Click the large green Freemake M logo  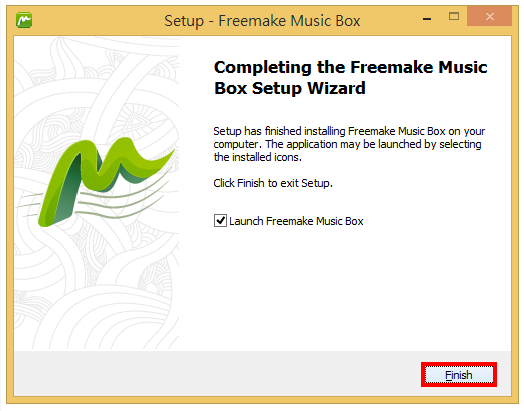(106, 181)
